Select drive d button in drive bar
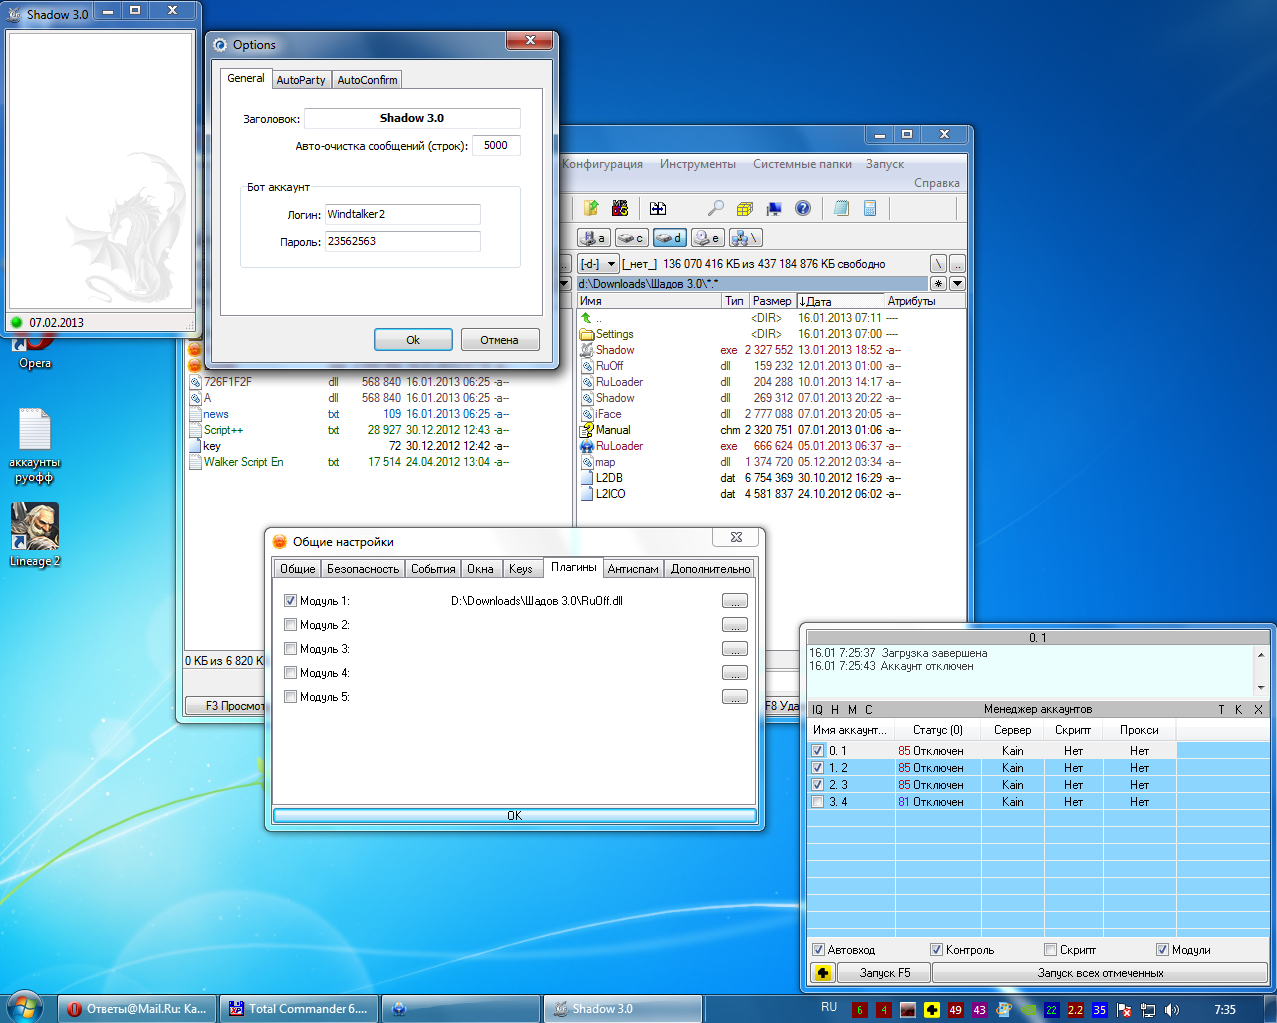This screenshot has height=1023, width=1277. tap(668, 238)
